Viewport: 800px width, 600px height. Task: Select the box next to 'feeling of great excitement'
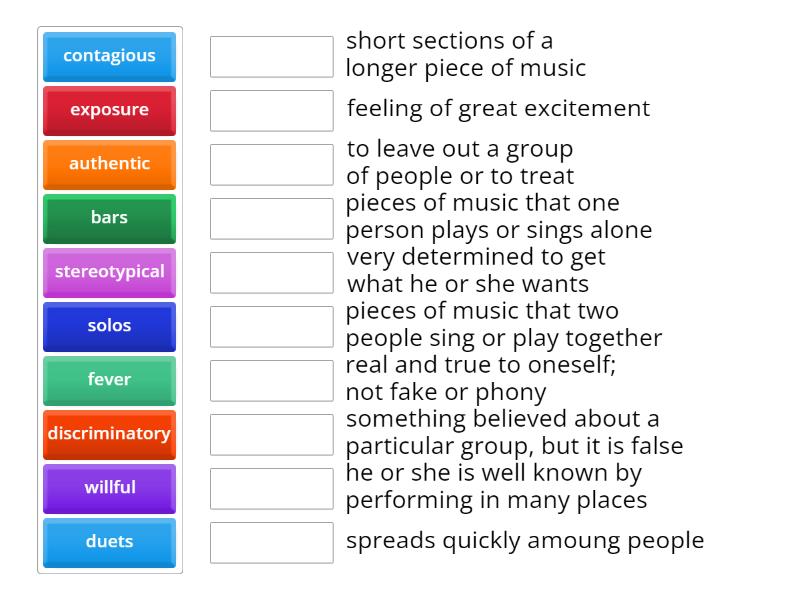(271, 111)
